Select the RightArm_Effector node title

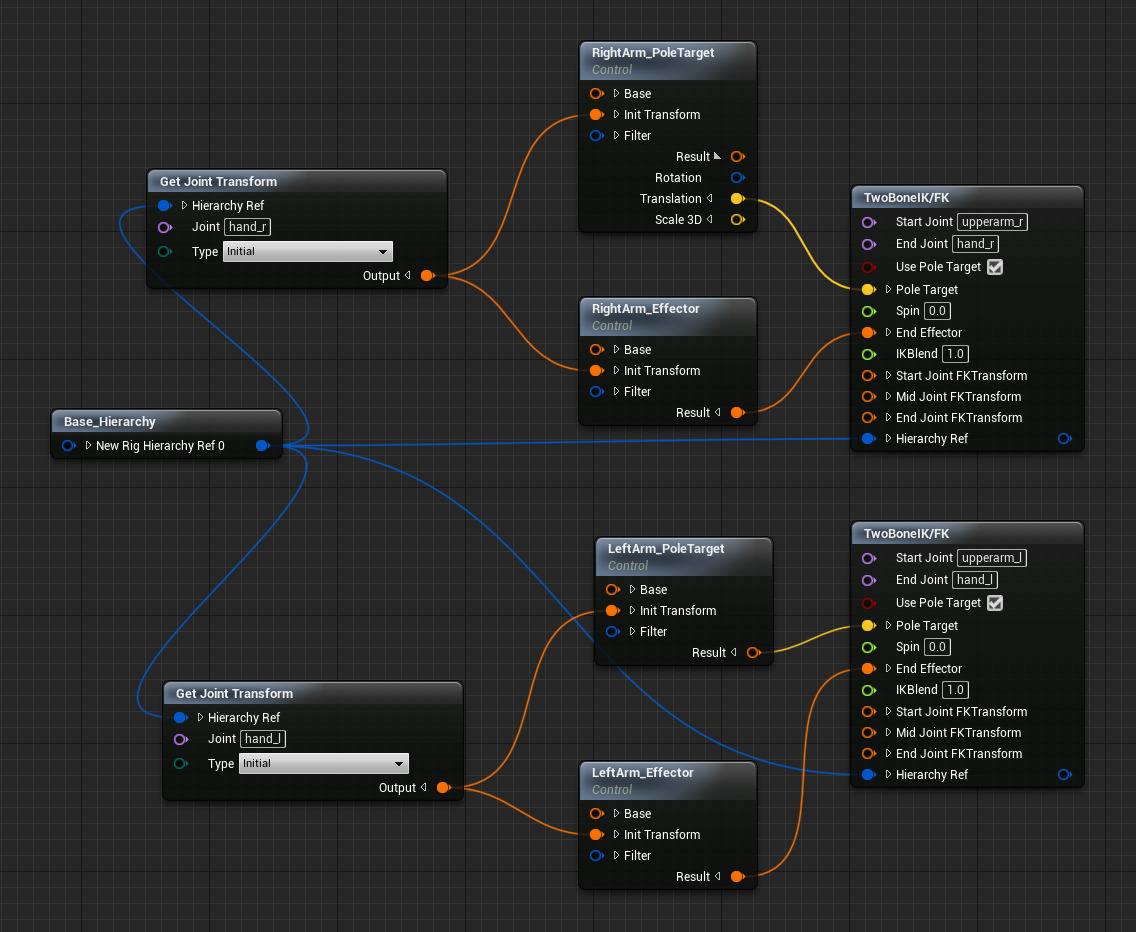pos(646,309)
